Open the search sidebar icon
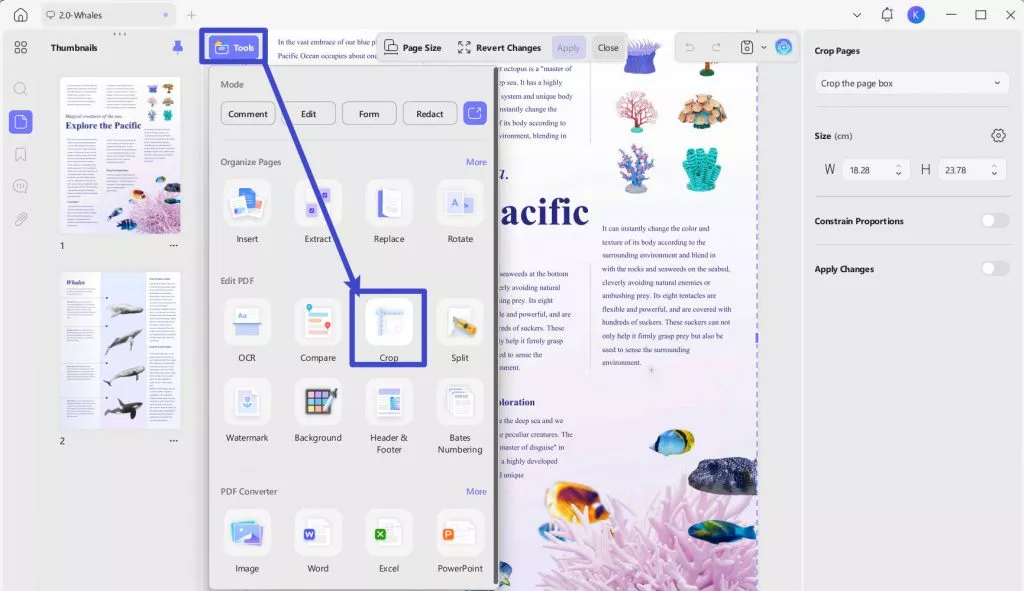This screenshot has width=1024, height=591. [x=21, y=89]
